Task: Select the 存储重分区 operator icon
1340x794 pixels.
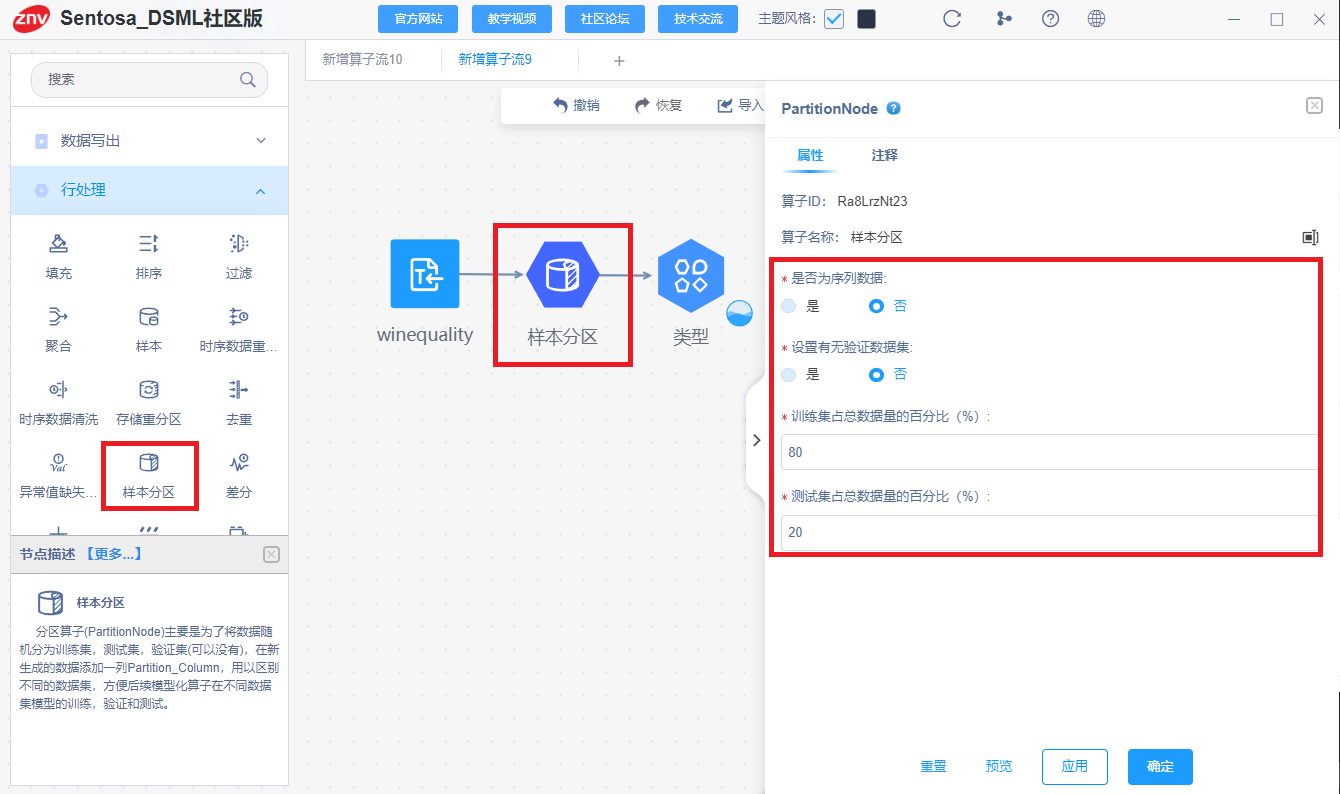Action: (x=148, y=389)
